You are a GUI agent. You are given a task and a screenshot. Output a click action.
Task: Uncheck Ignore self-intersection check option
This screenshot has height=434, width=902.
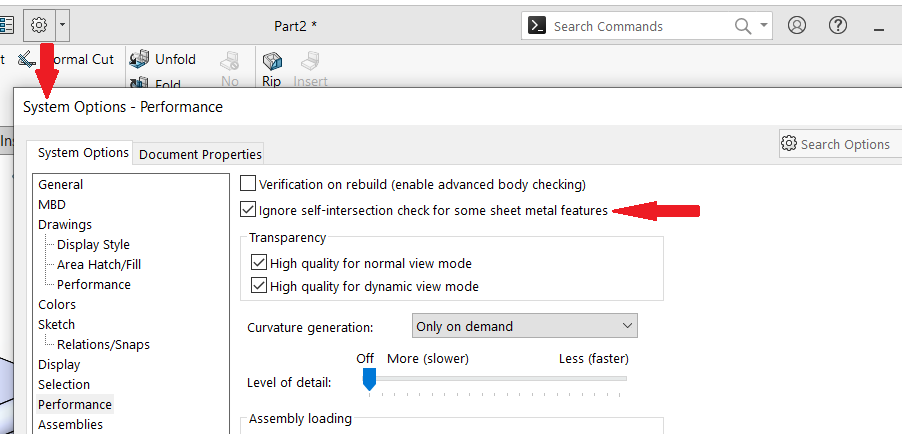249,210
